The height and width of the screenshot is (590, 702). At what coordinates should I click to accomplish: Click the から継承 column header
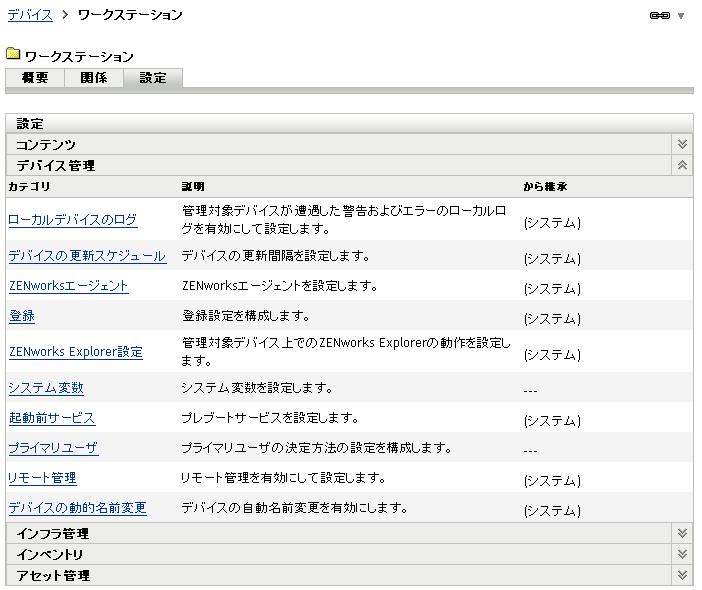(545, 186)
